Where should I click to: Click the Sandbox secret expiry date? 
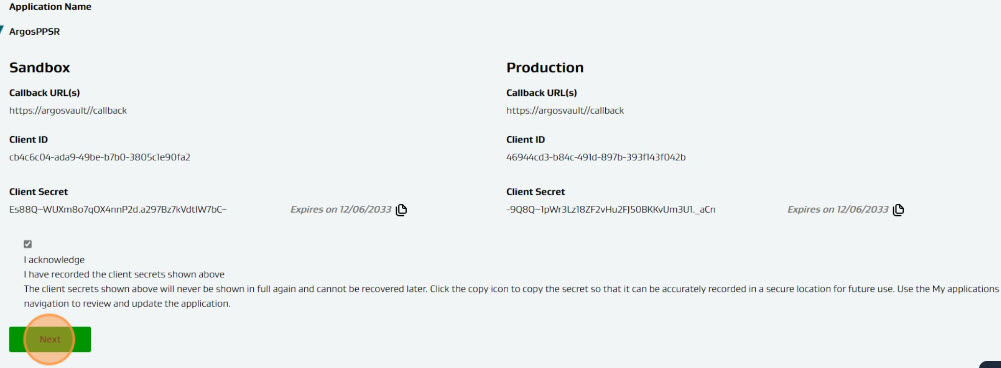[341, 210]
